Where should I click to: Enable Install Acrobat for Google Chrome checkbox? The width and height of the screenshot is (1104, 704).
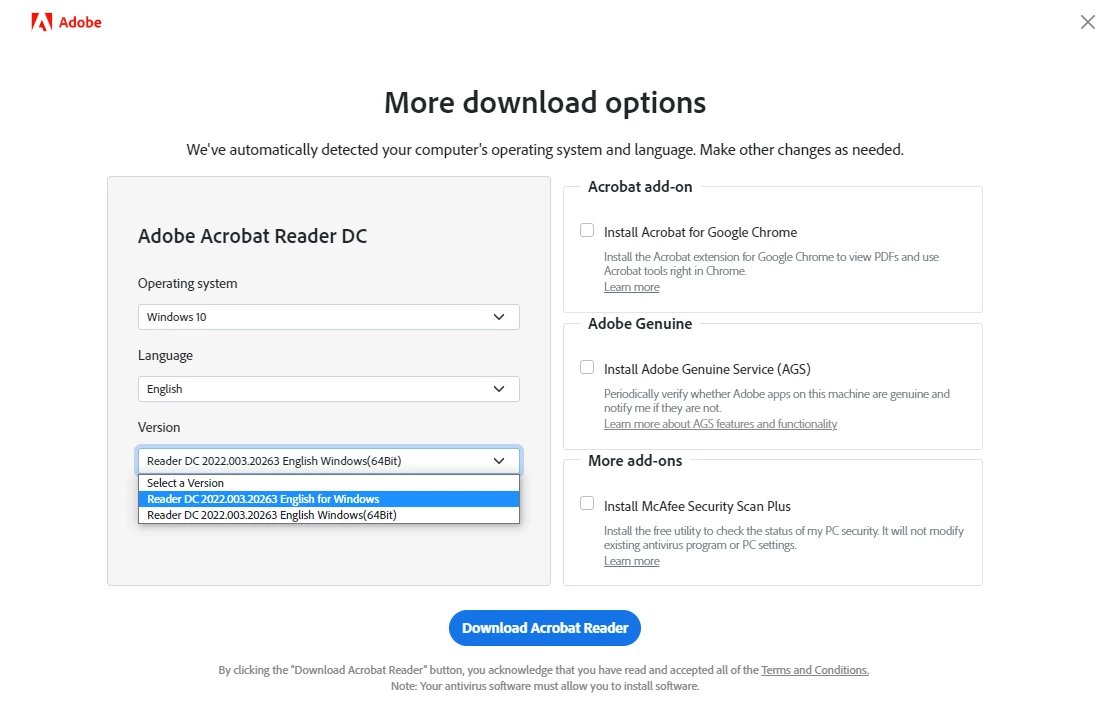(x=586, y=230)
